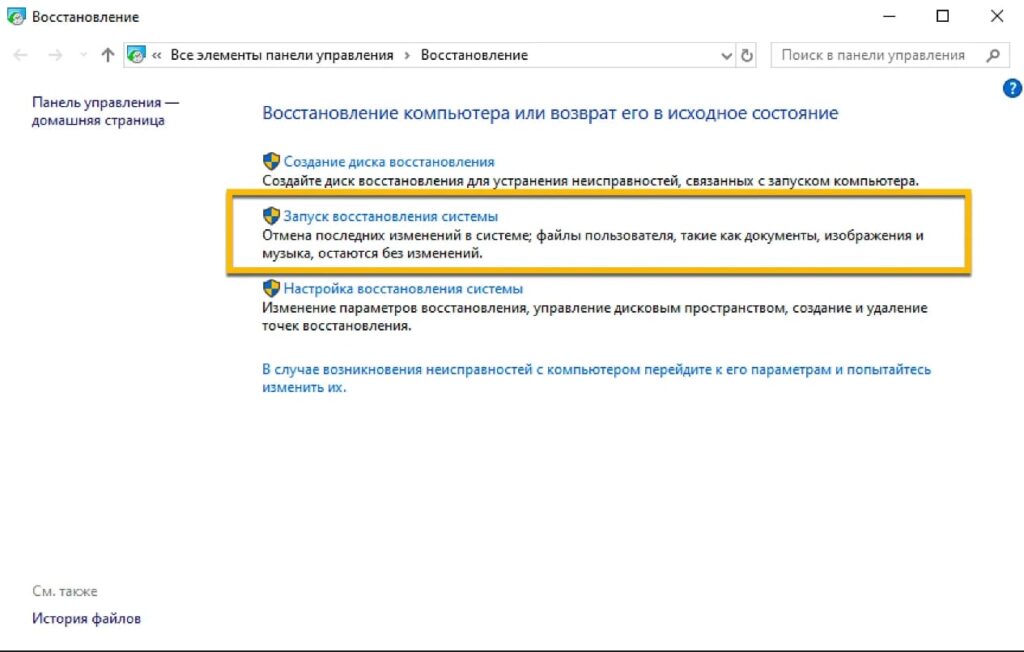The image size is (1024, 652).
Task: Click the 'См. также' label
Action: (x=65, y=591)
